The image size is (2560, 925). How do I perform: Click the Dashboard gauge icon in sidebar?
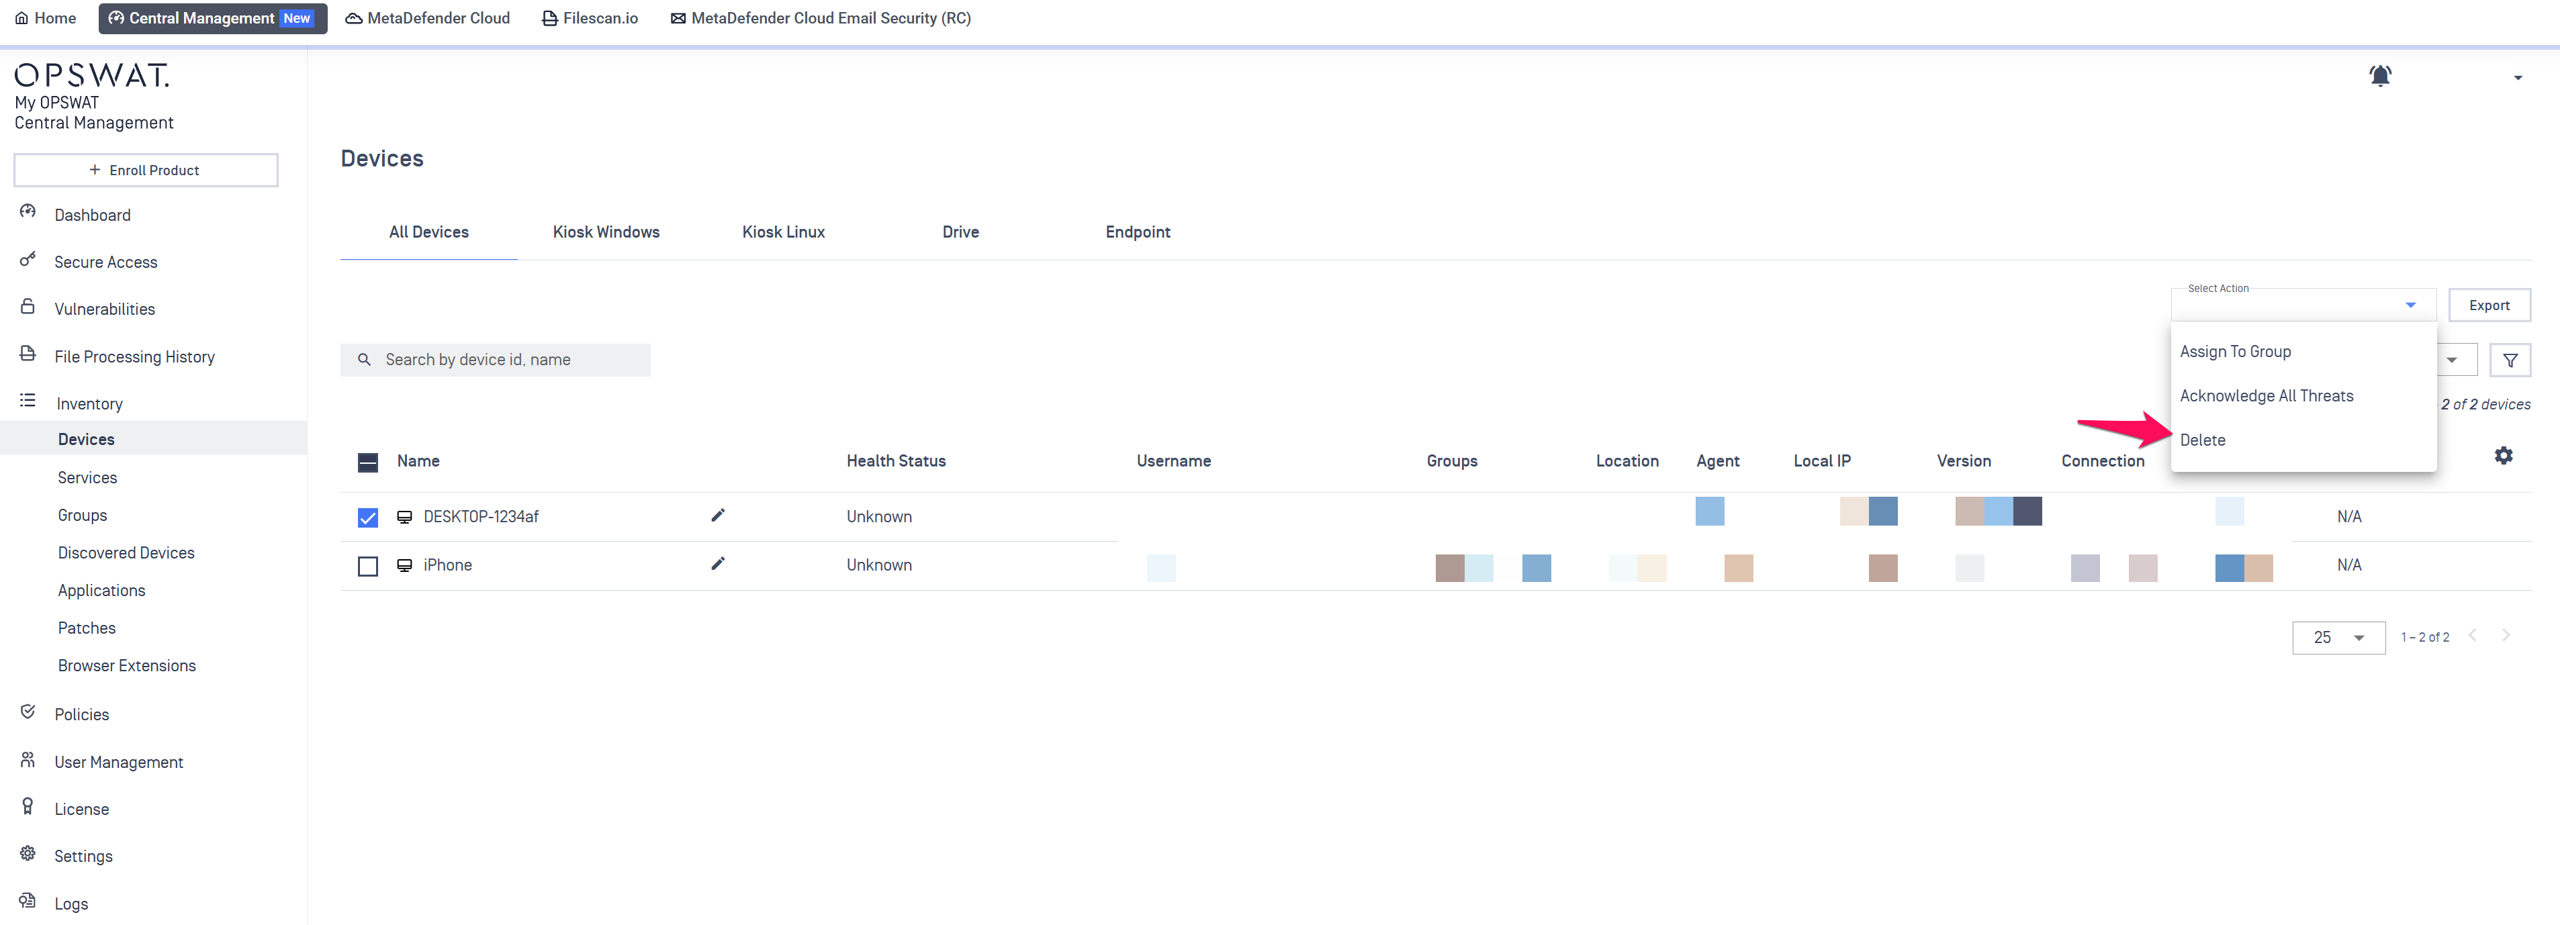[28, 213]
